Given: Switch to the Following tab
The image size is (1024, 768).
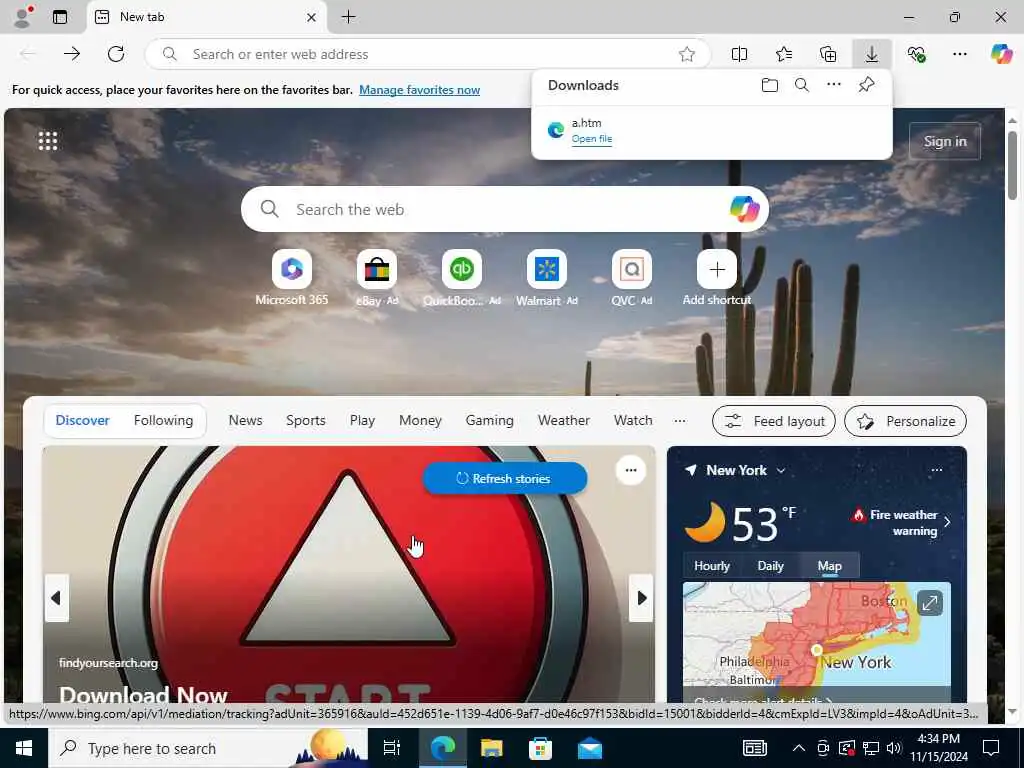Looking at the screenshot, I should (x=163, y=421).
